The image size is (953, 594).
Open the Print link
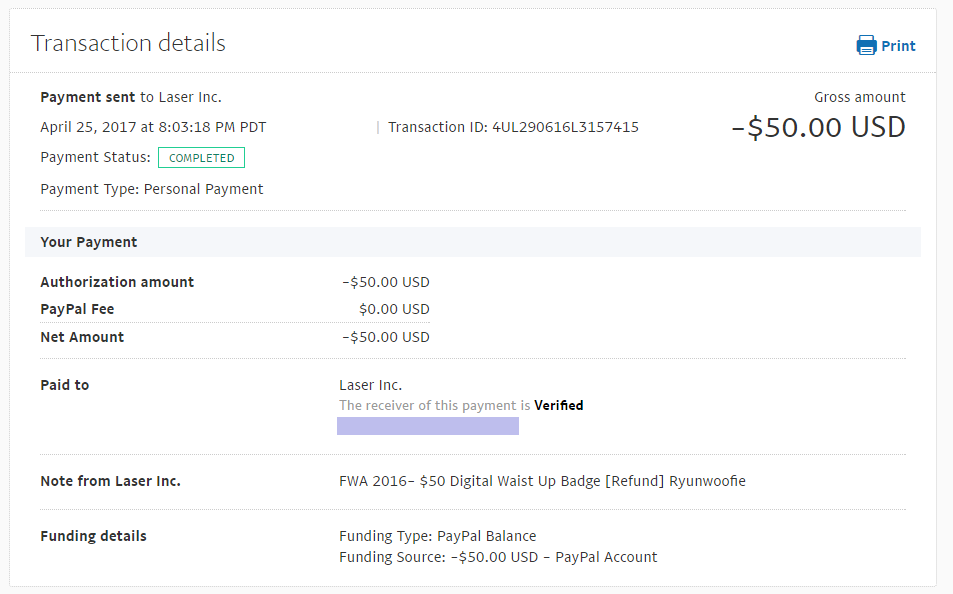pyautogui.click(x=898, y=46)
